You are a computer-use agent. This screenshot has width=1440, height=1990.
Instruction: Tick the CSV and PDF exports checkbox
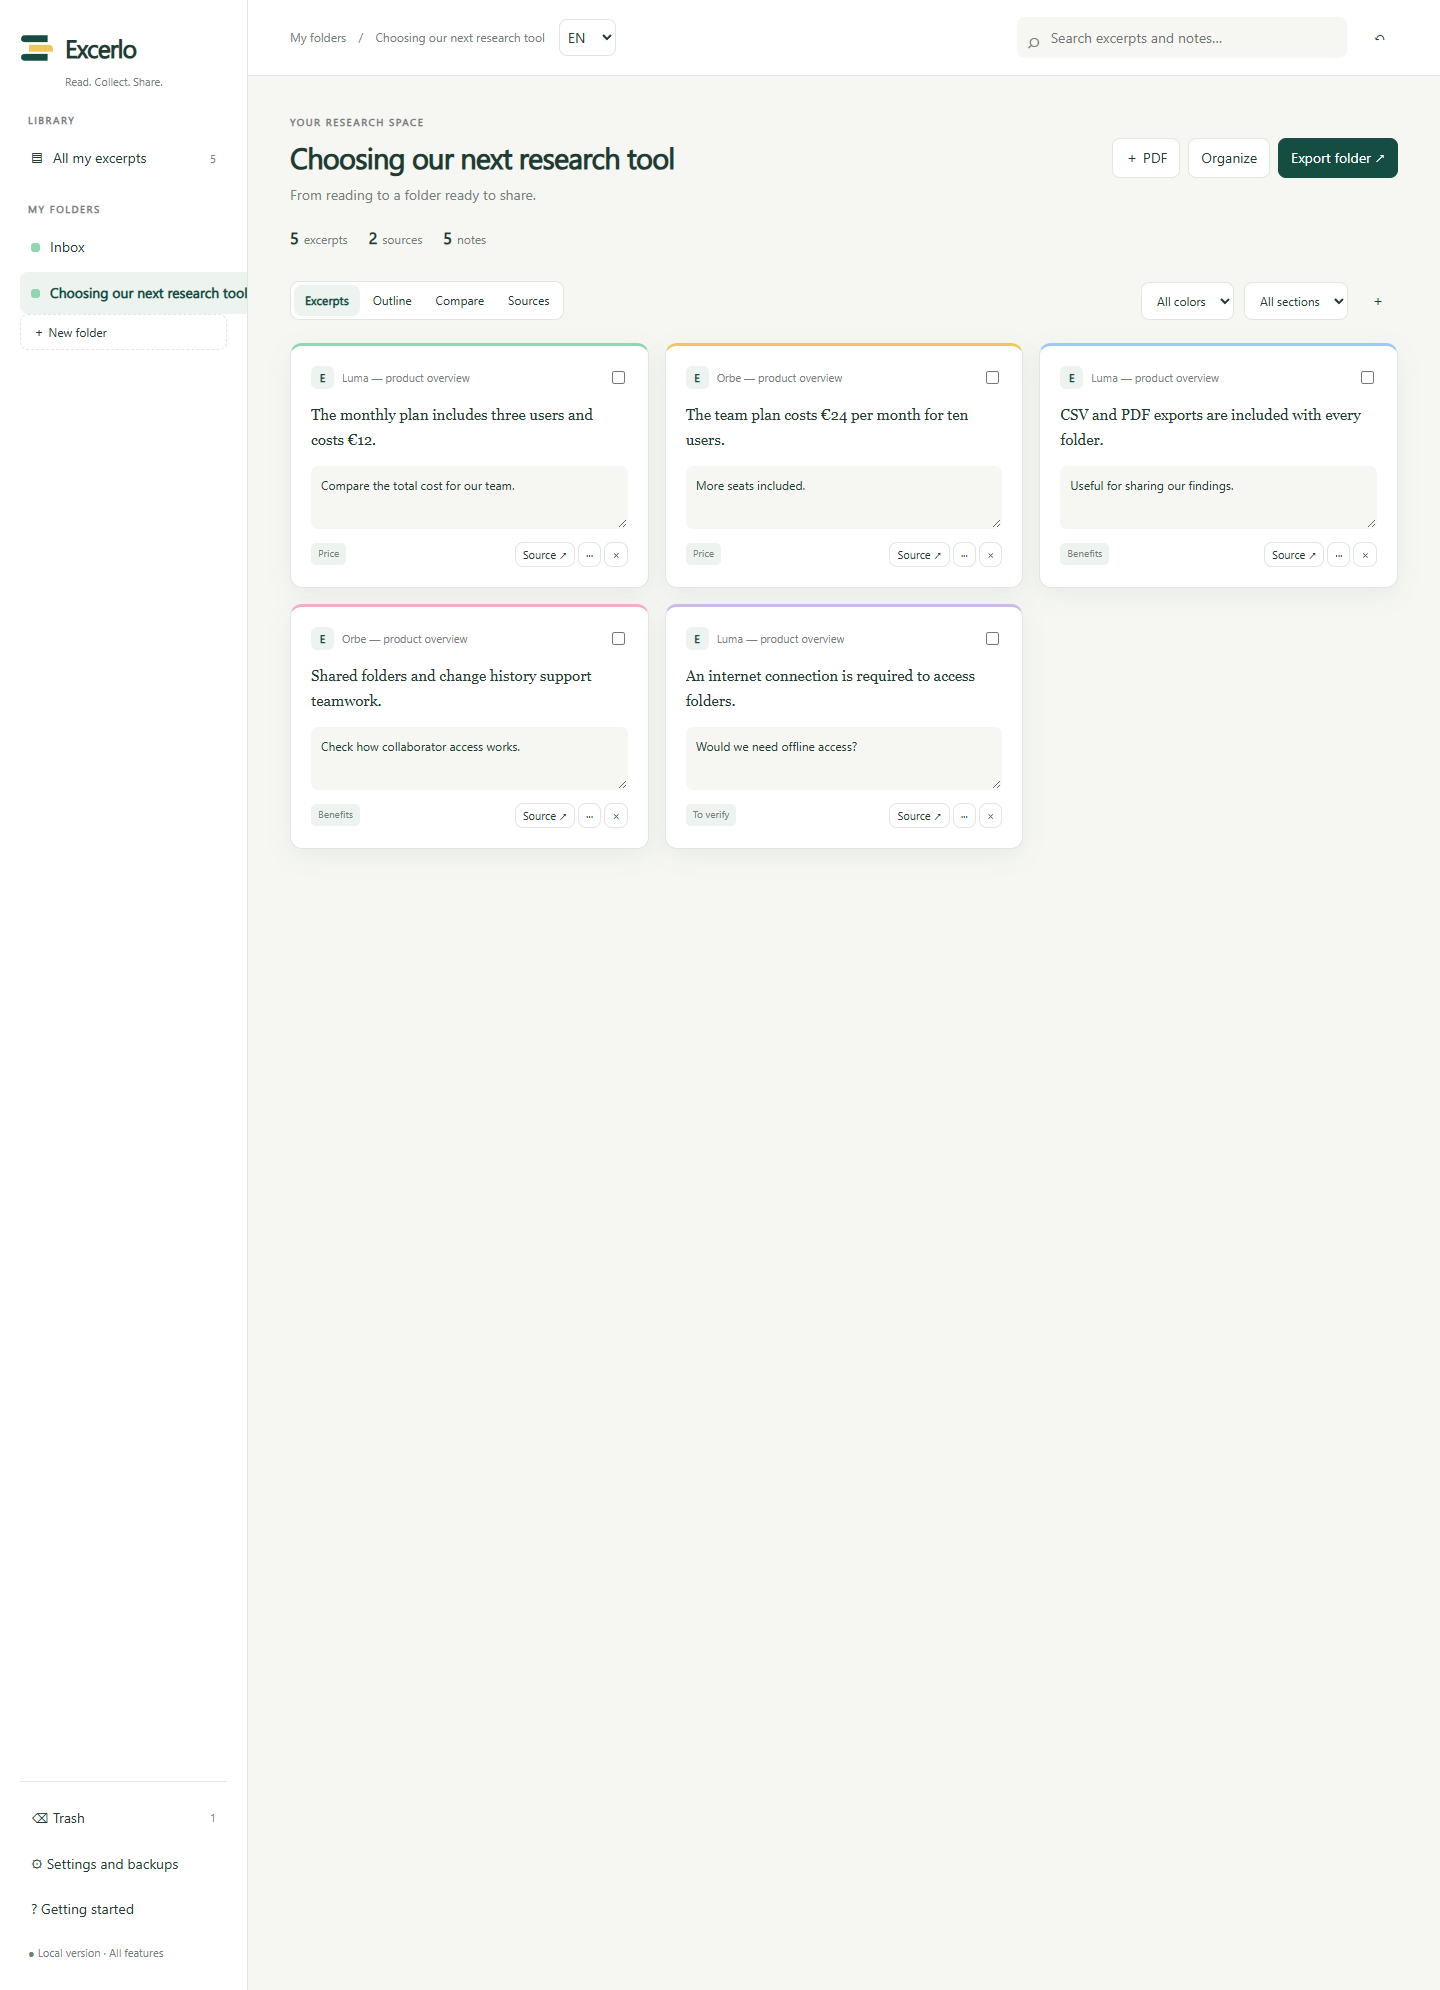(x=1367, y=377)
